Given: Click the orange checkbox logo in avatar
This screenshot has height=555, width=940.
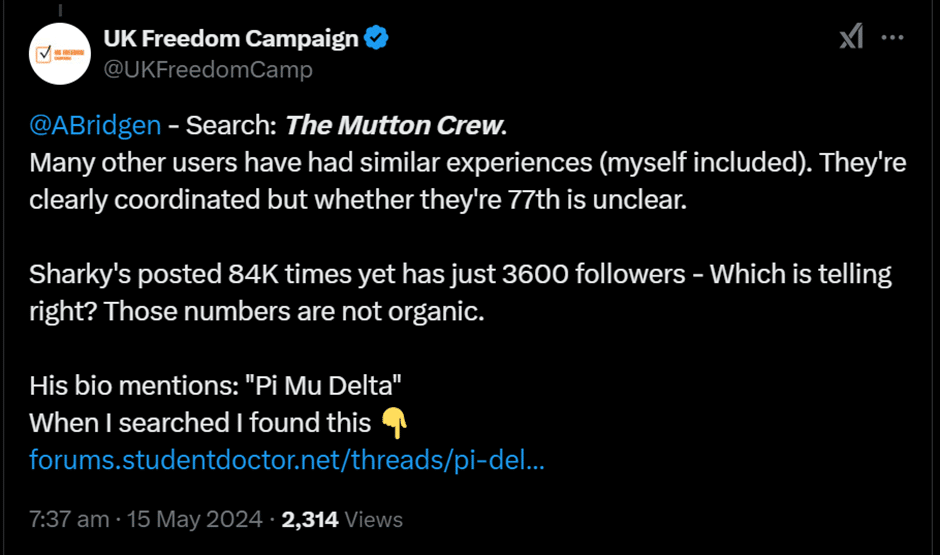Looking at the screenshot, I should pyautogui.click(x=43, y=55).
